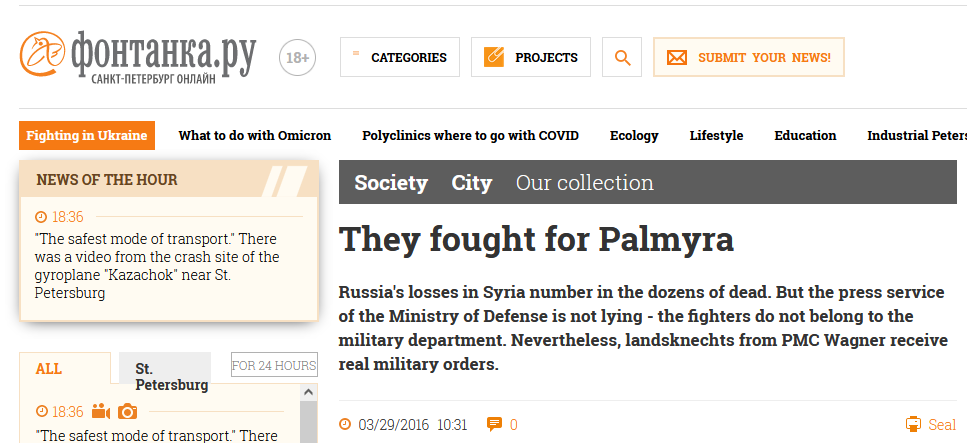Screen dimensions: 967x443
Task: Toggle the For 24 Hours filter
Action: (274, 365)
